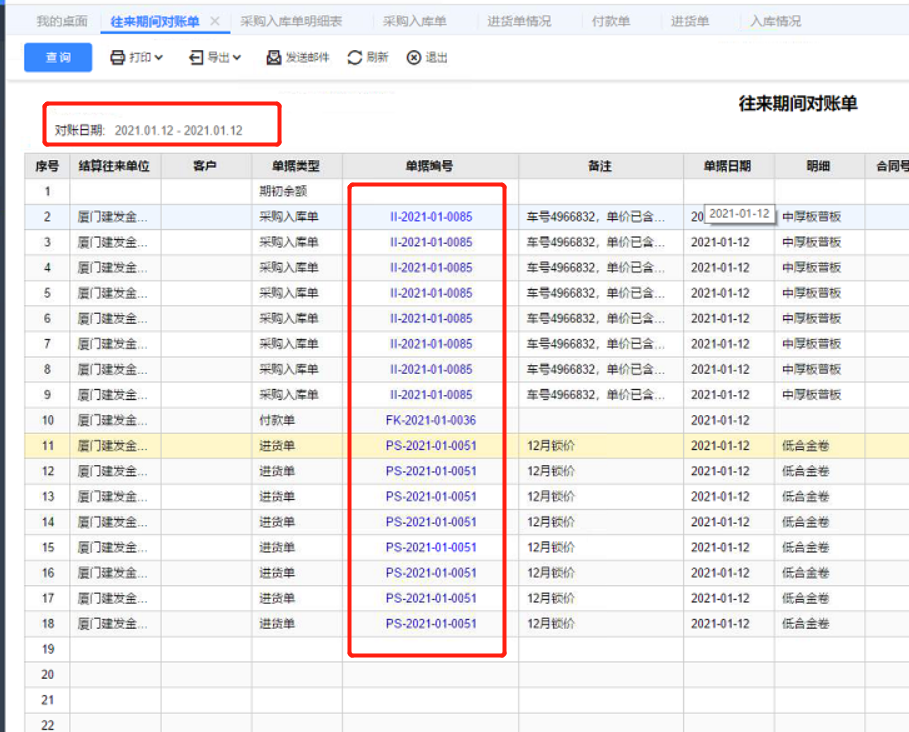Click the printer icon beside 打印
This screenshot has width=909, height=732.
[118, 57]
